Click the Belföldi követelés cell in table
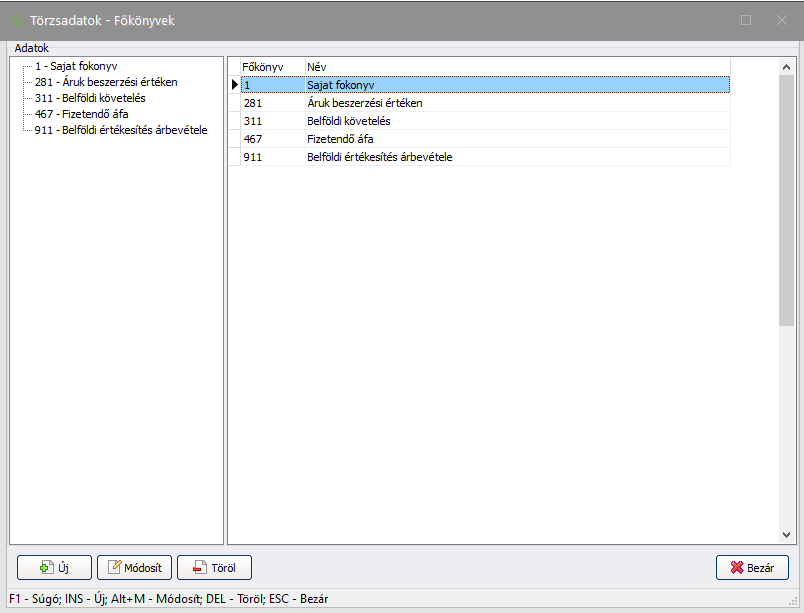804x613 pixels. coord(348,121)
